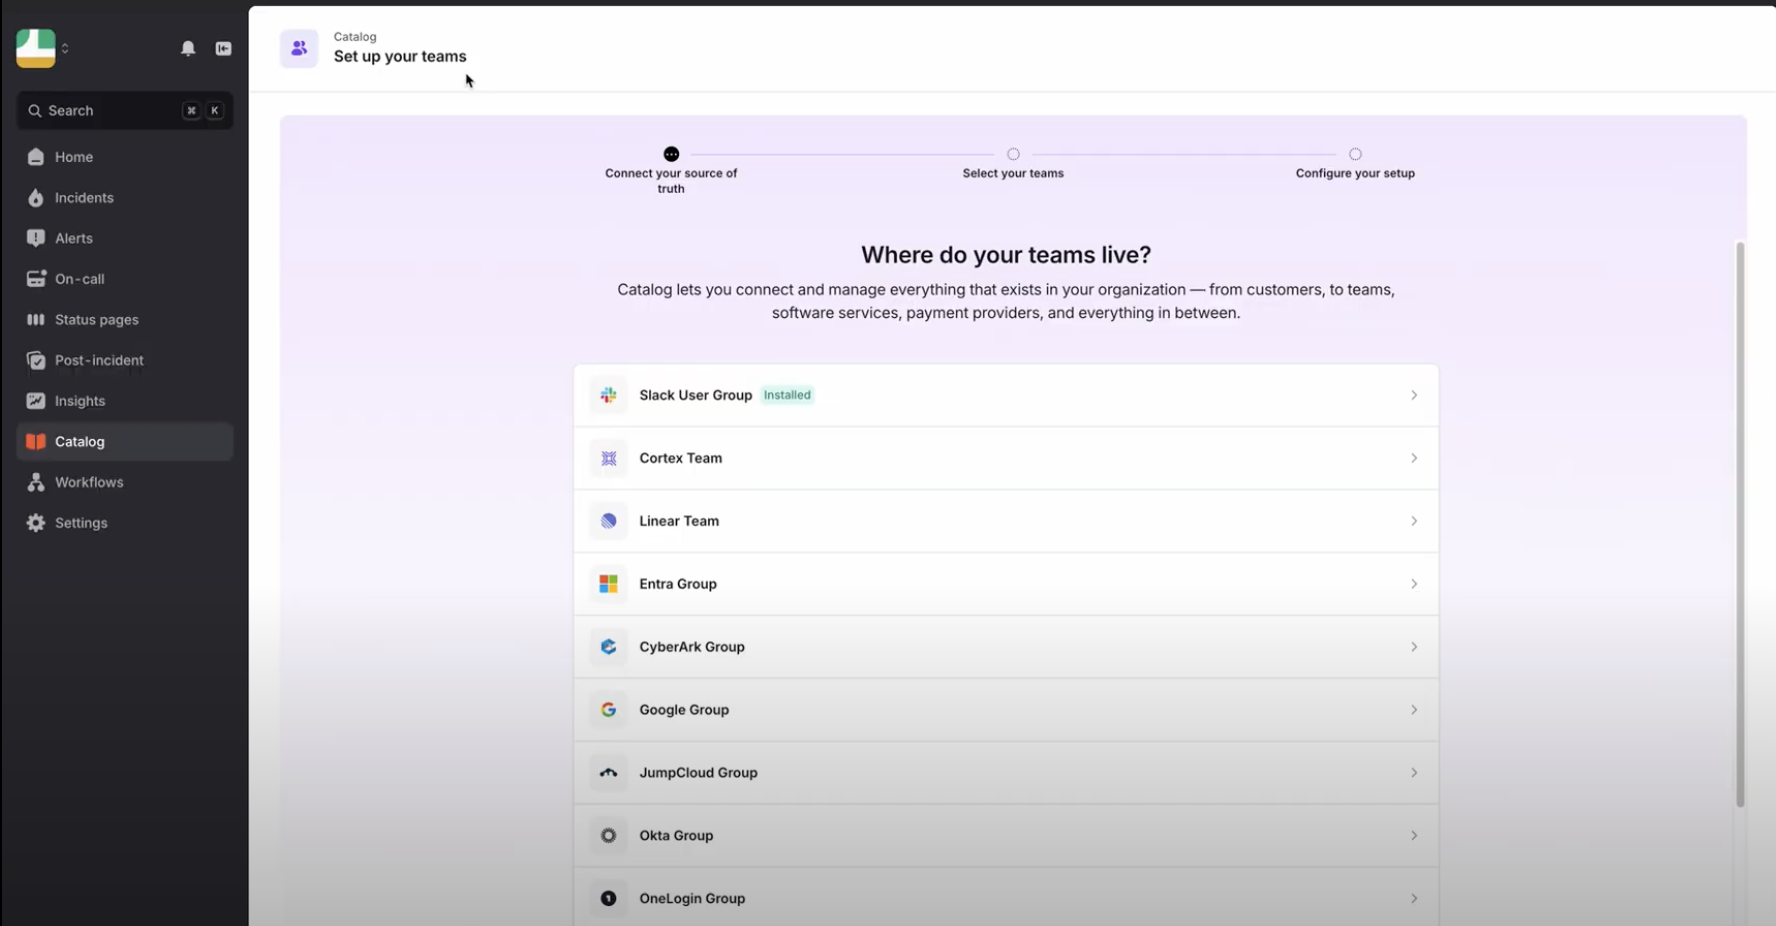Click the Insights chart icon

coord(36,401)
